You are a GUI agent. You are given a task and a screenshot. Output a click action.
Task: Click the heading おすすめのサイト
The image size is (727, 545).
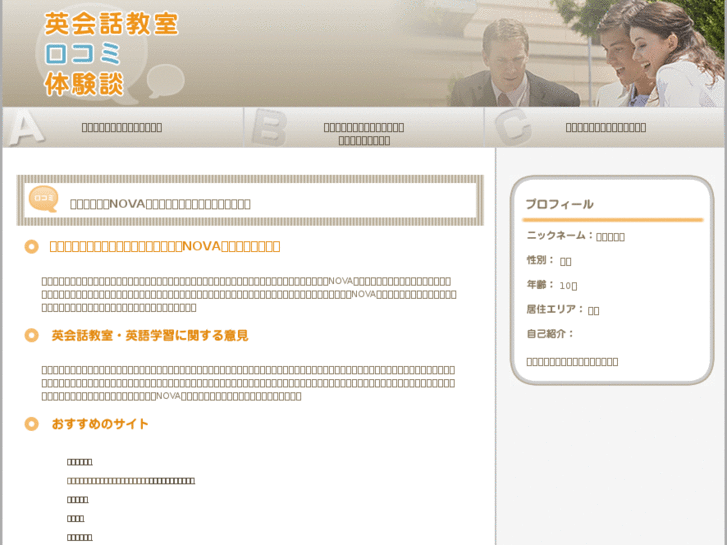pos(100,424)
